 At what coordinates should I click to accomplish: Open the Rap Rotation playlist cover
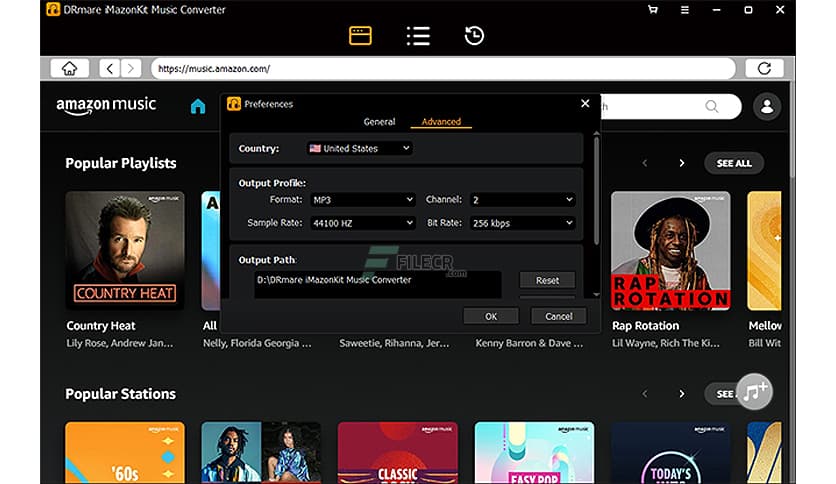click(x=671, y=251)
